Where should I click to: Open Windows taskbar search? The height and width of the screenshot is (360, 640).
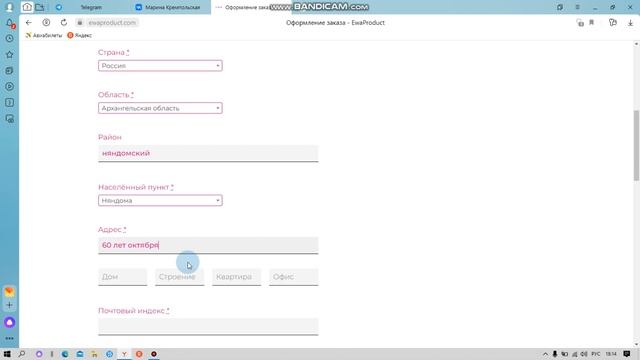click(22, 354)
